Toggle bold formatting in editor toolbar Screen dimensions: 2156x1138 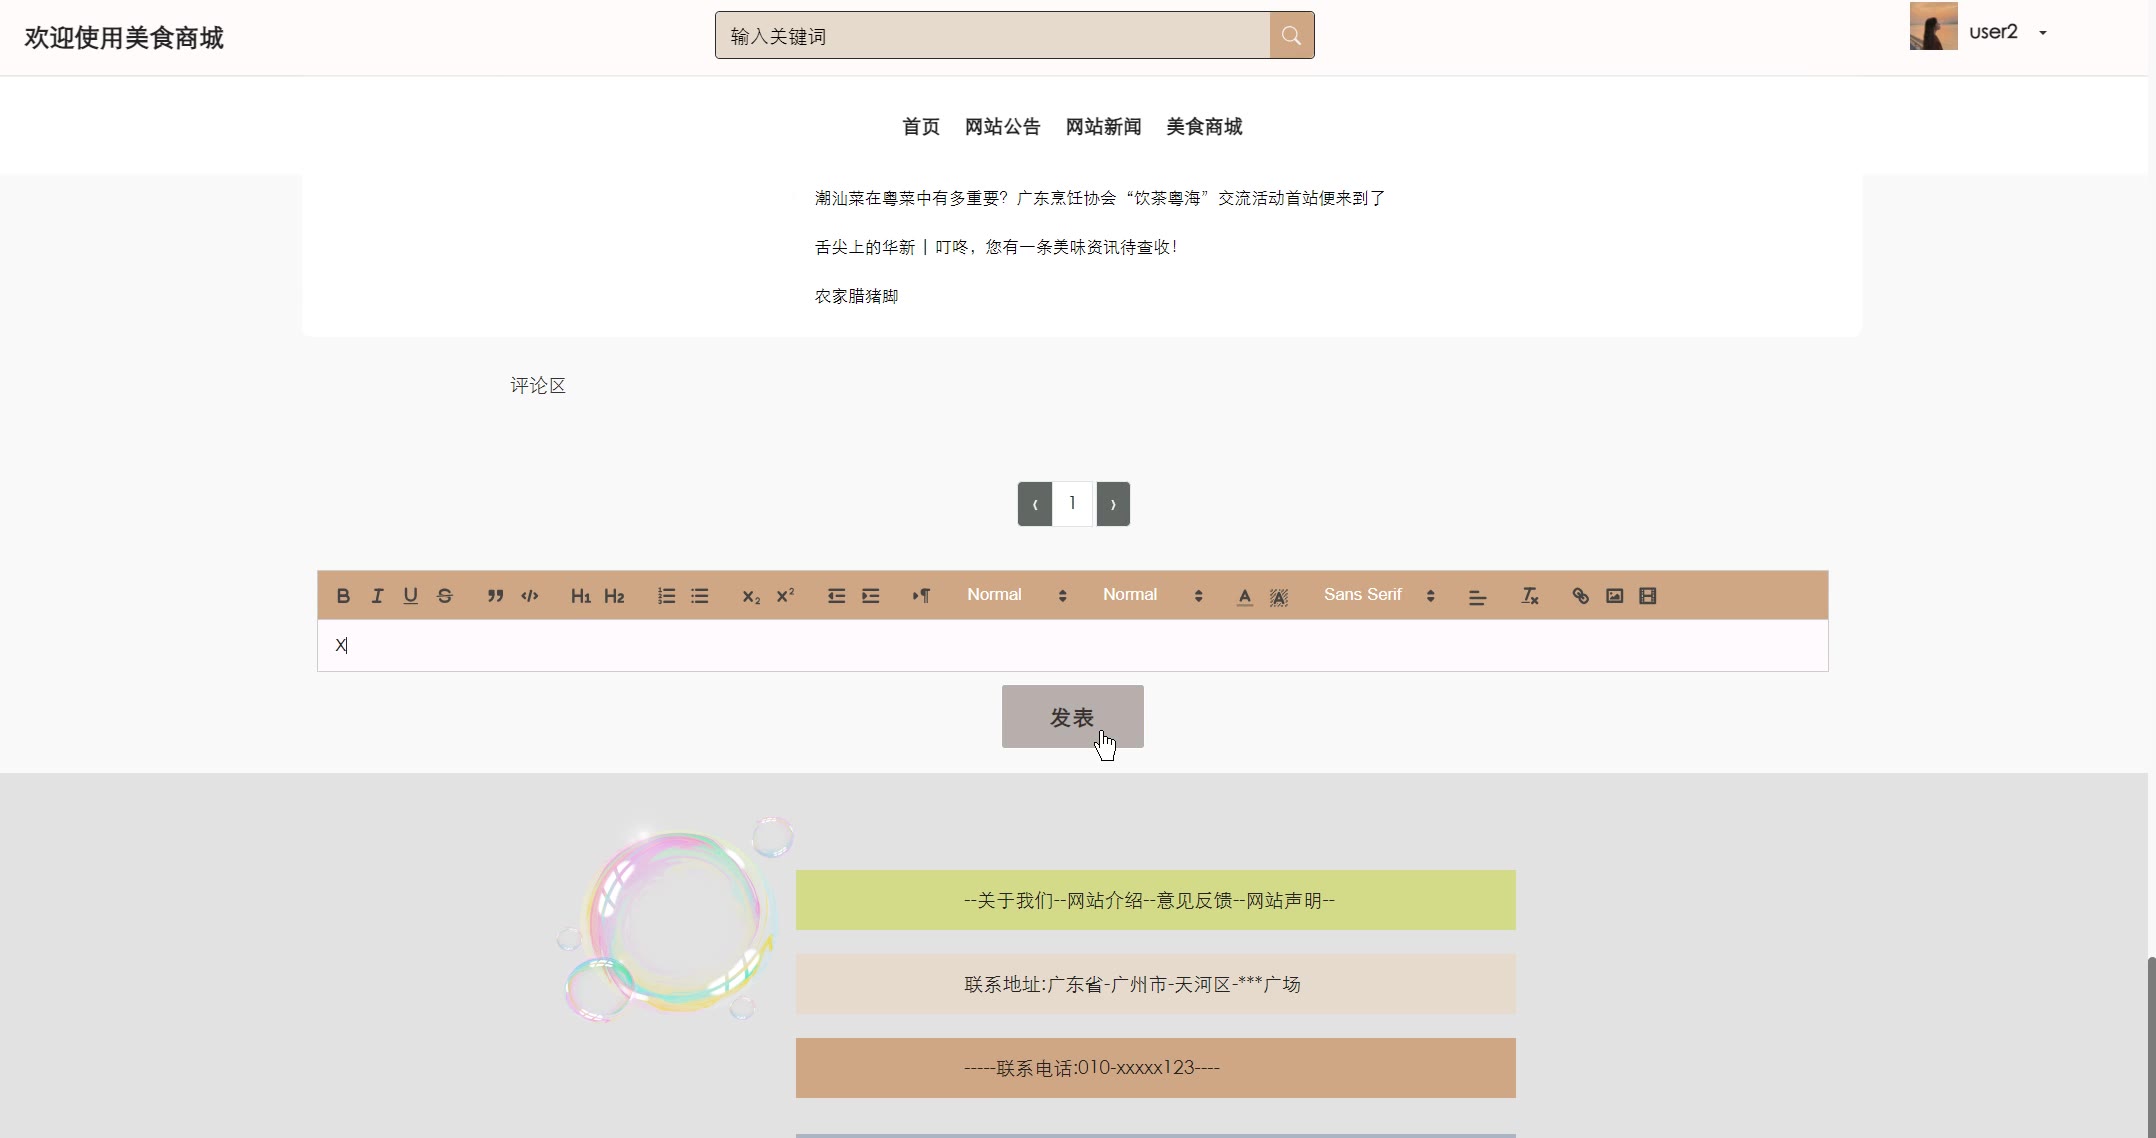tap(343, 596)
